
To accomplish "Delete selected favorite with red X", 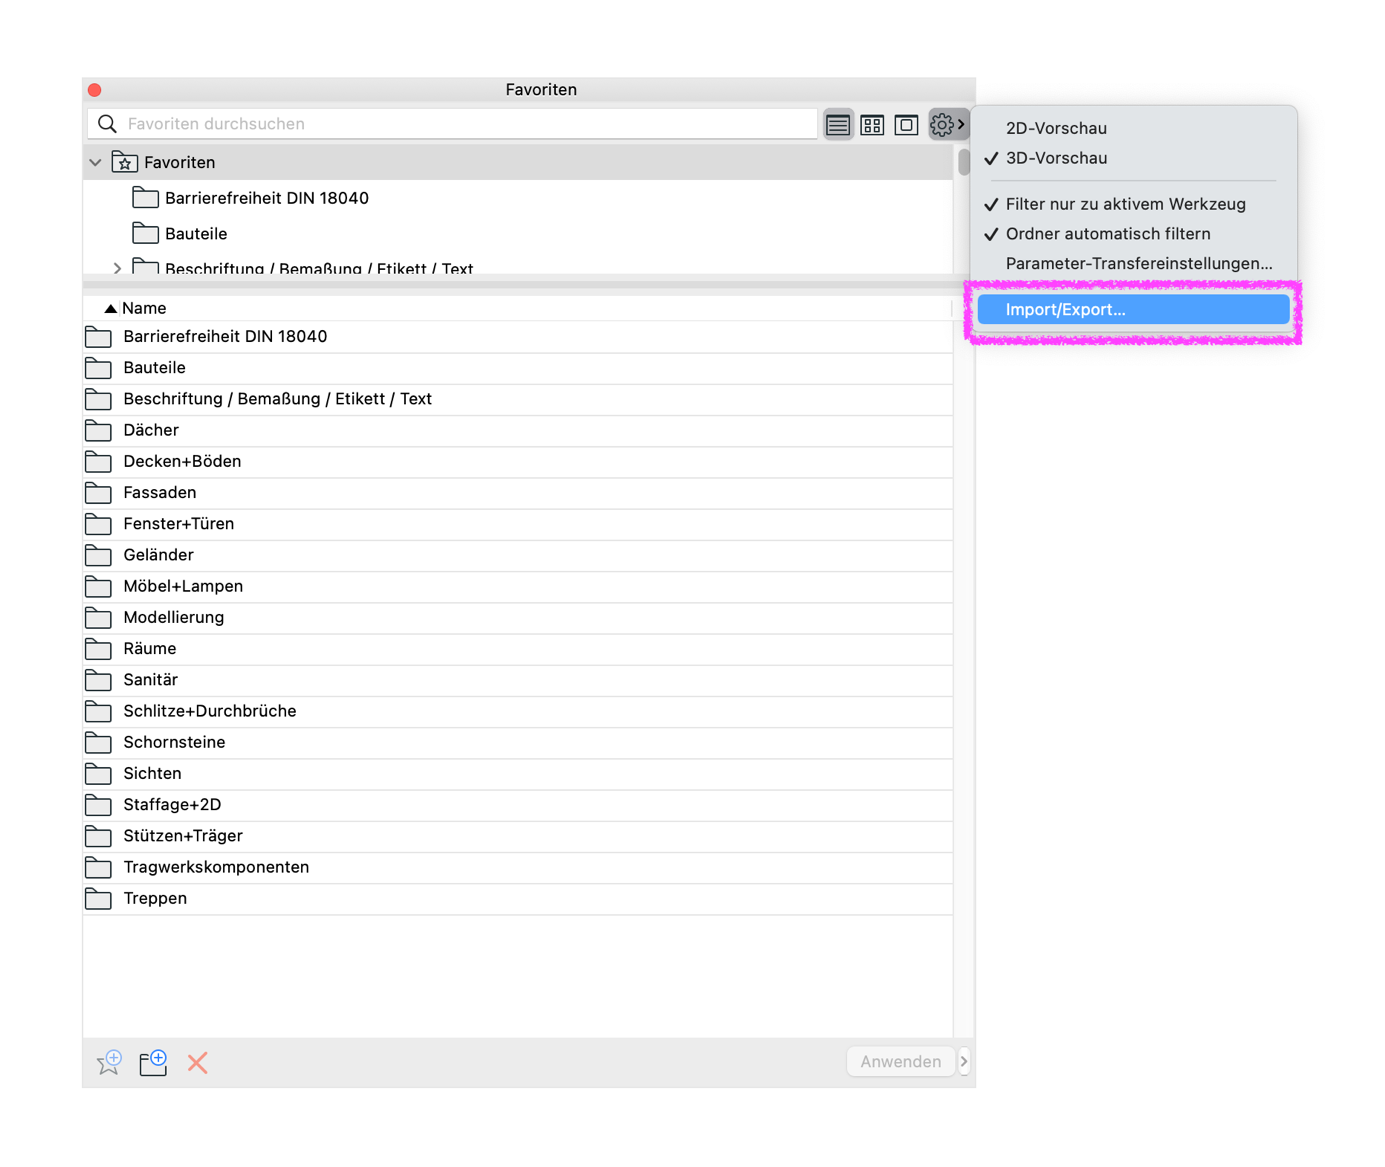I will (x=197, y=1063).
